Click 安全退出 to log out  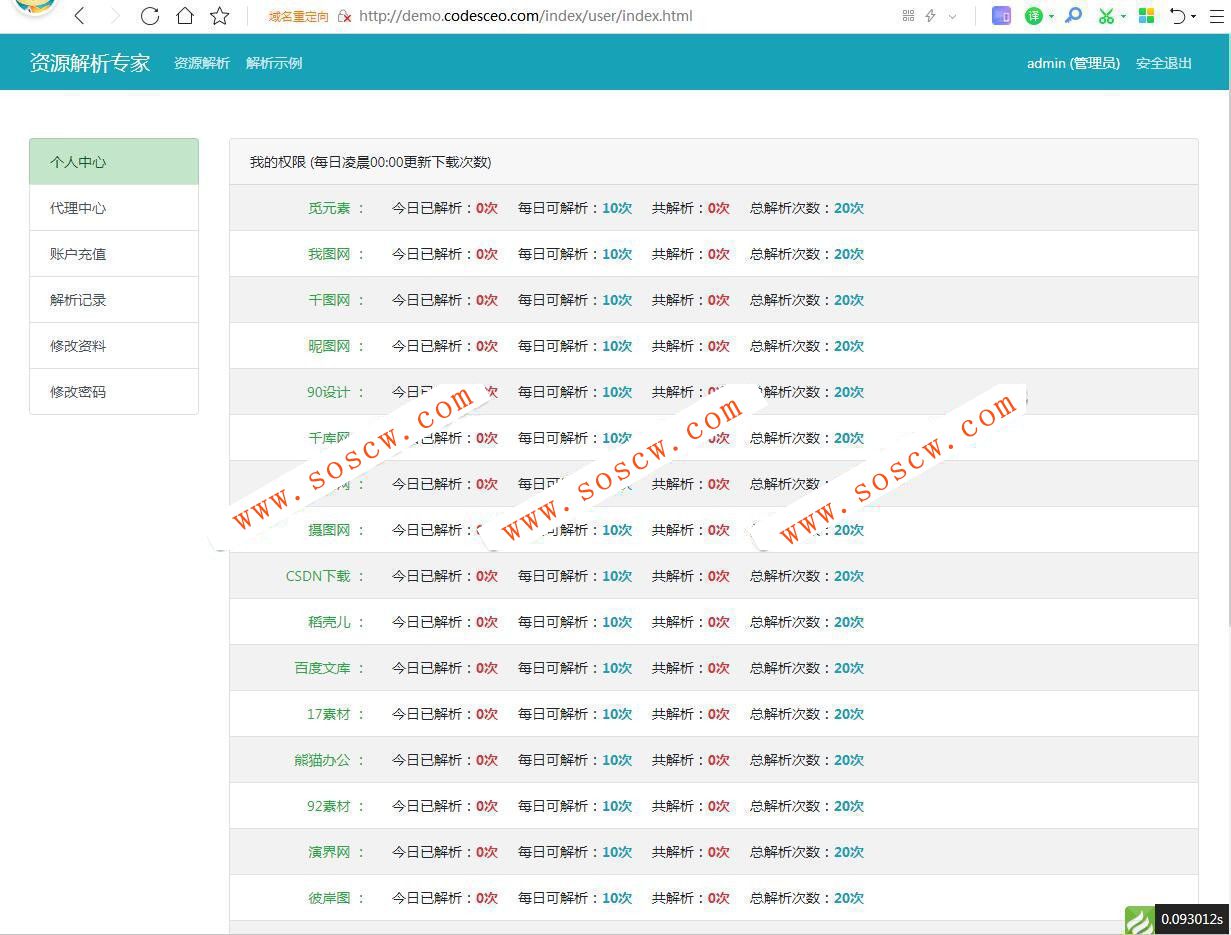1164,63
